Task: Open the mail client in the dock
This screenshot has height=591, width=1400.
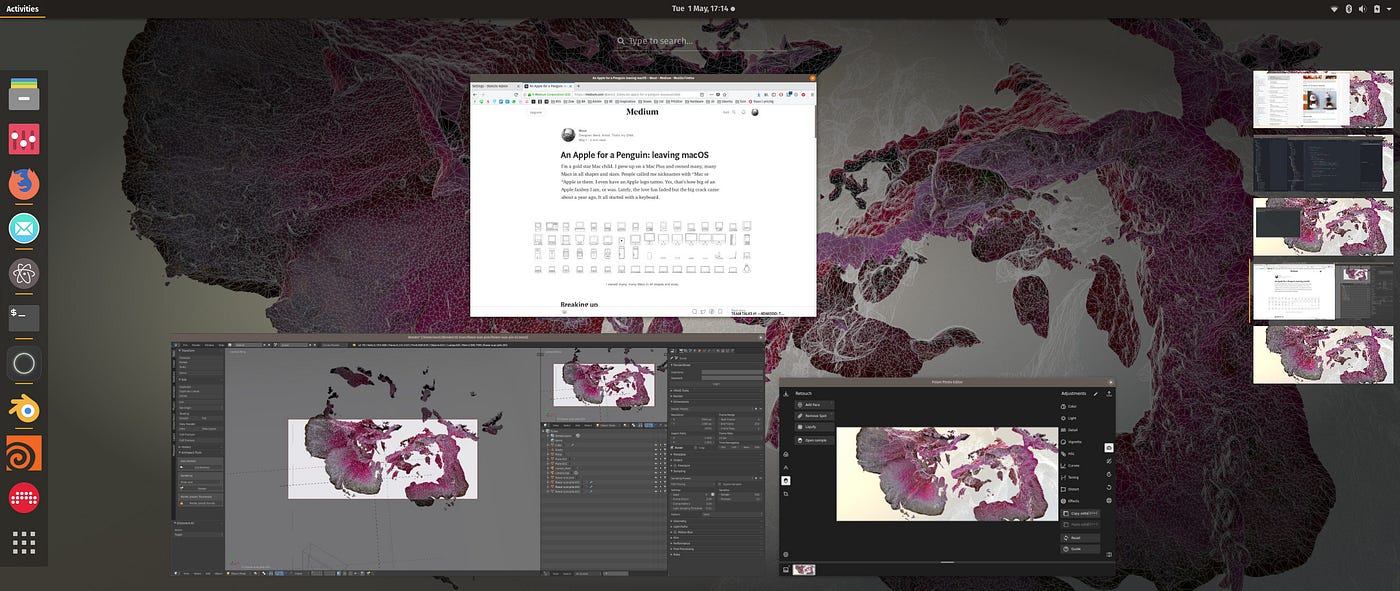Action: tap(24, 229)
